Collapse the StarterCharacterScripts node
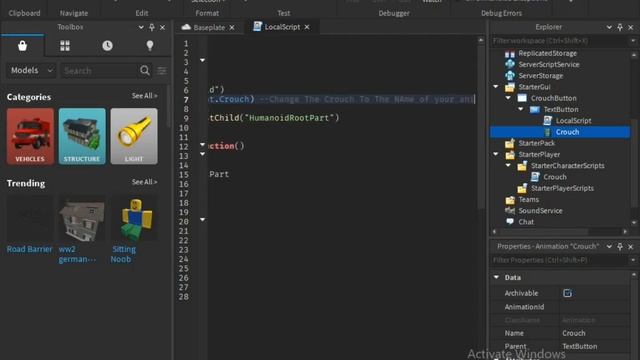The width and height of the screenshot is (640, 360). click(508, 165)
